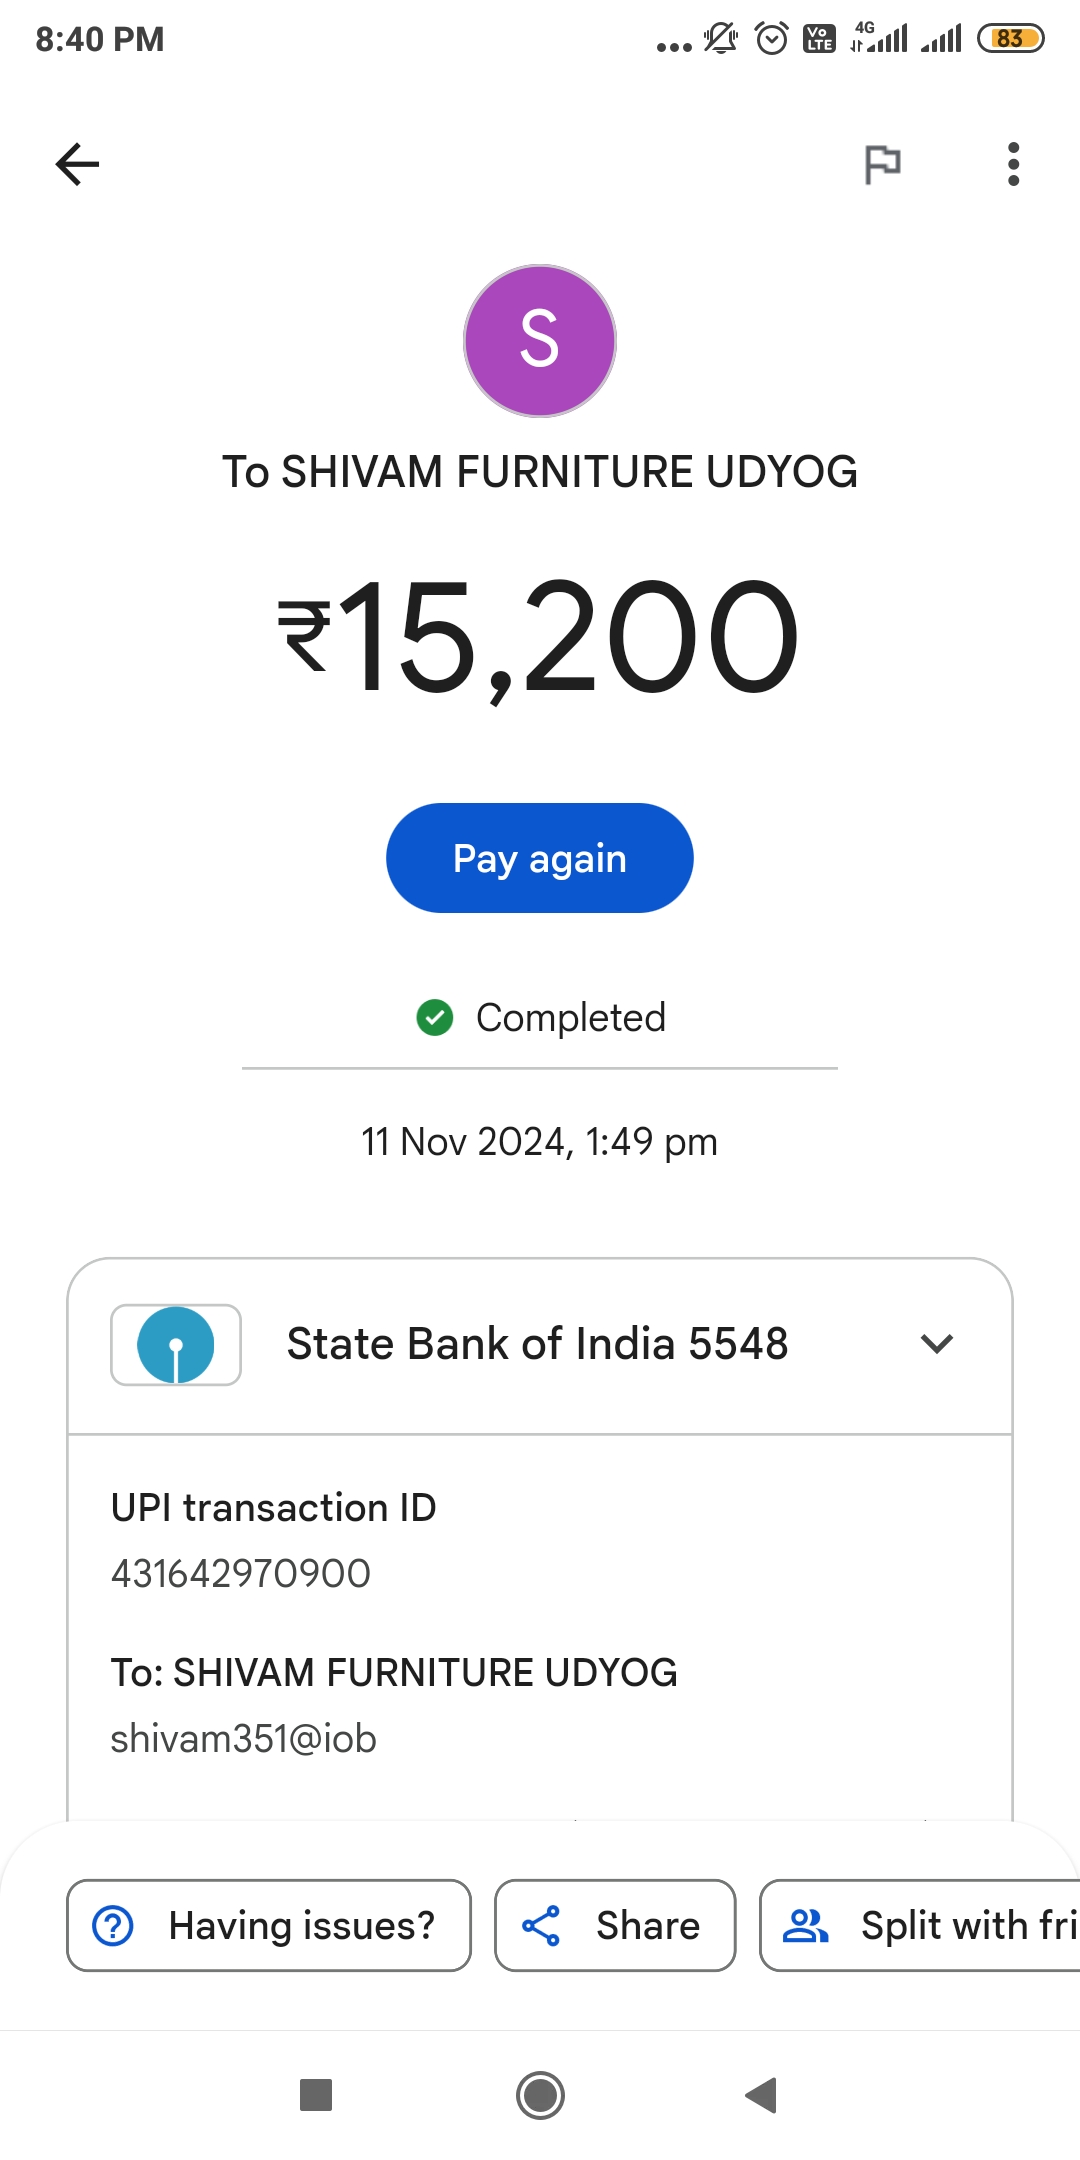Tap the green Completed checkmark icon
The height and width of the screenshot is (2160, 1080).
tap(435, 1018)
